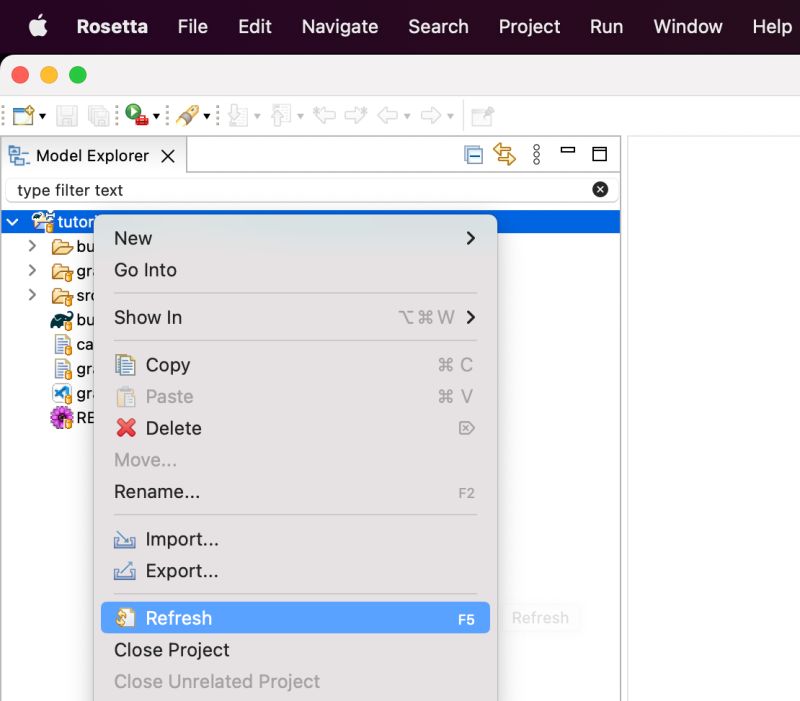Click the Run External Tools icon
This screenshot has height=701, width=800.
click(x=137, y=115)
